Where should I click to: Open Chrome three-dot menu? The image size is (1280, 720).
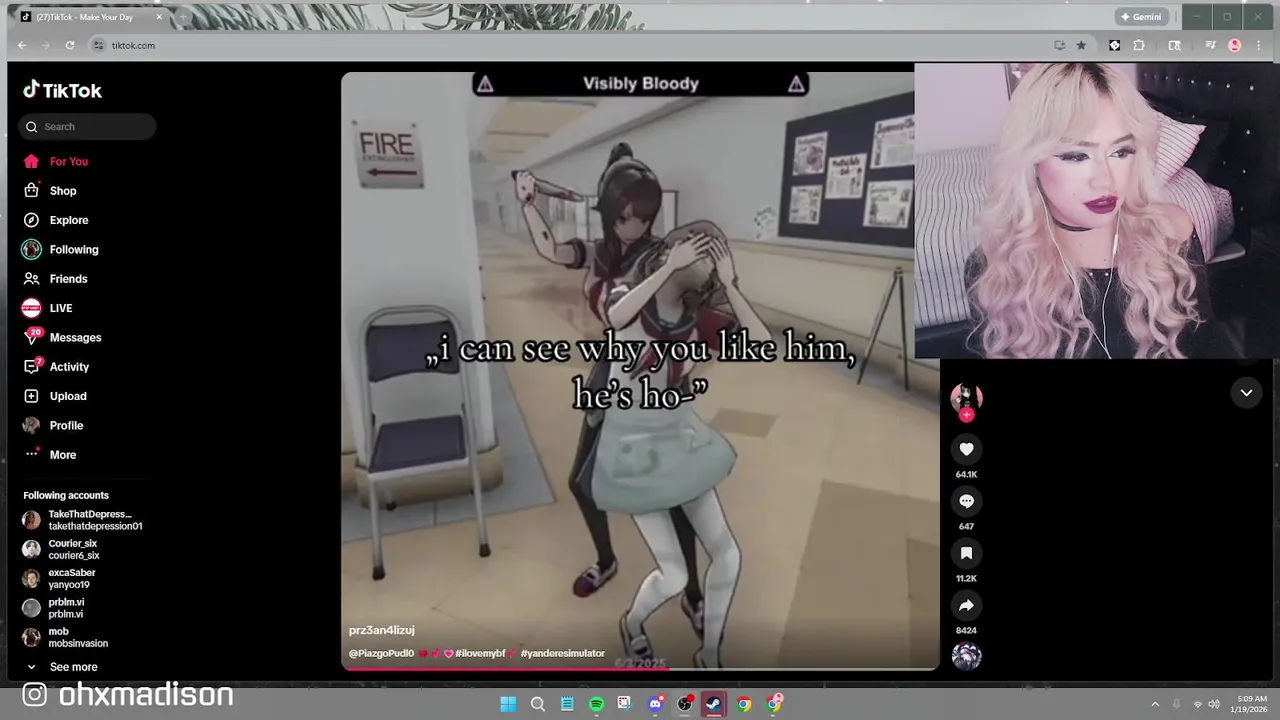(x=1258, y=45)
